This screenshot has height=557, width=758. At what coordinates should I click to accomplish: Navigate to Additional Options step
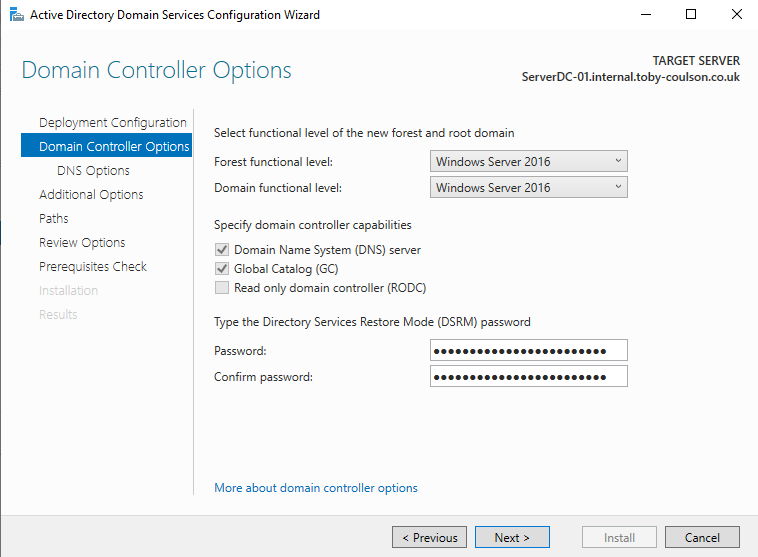[91, 194]
